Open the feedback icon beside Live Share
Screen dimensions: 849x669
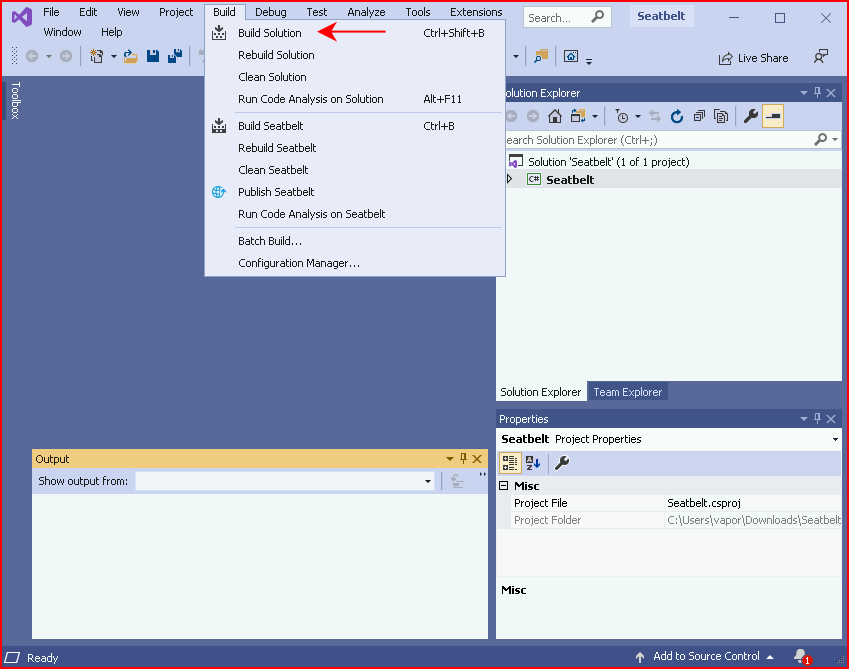tap(821, 57)
